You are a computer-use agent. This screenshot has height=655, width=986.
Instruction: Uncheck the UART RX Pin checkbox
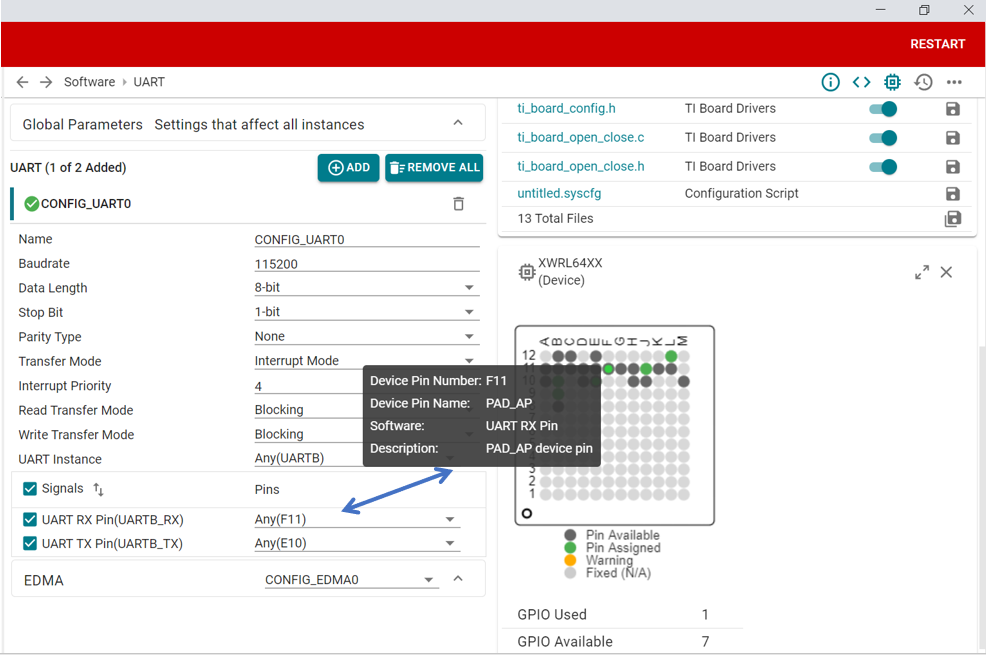click(30, 520)
